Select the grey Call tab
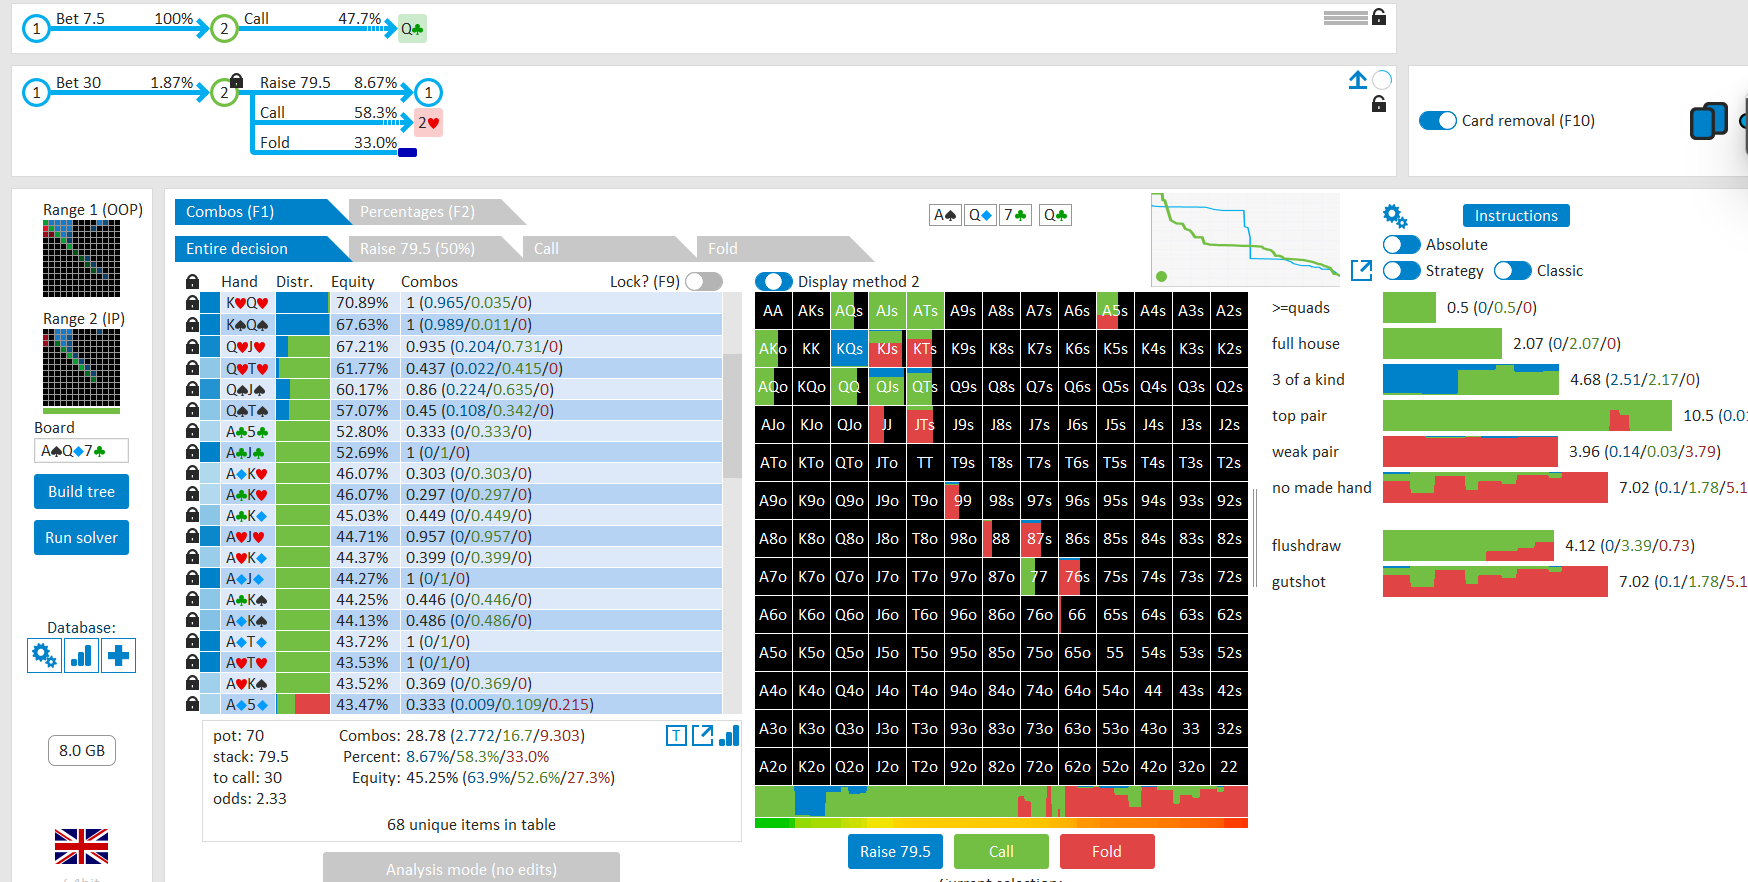Screen dimensions: 1748x882 (609, 249)
